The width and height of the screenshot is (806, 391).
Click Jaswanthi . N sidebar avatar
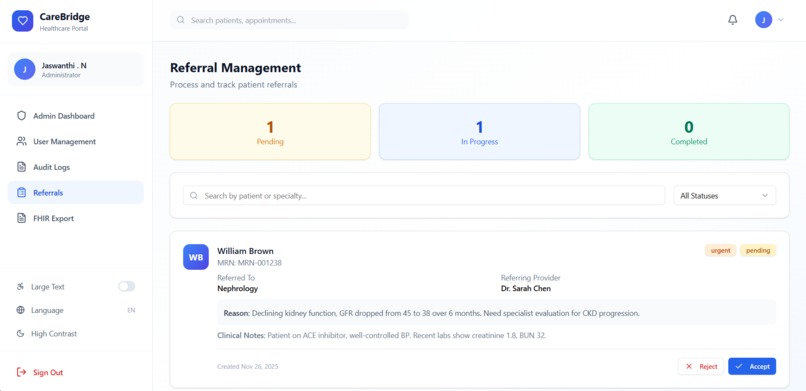coord(25,69)
